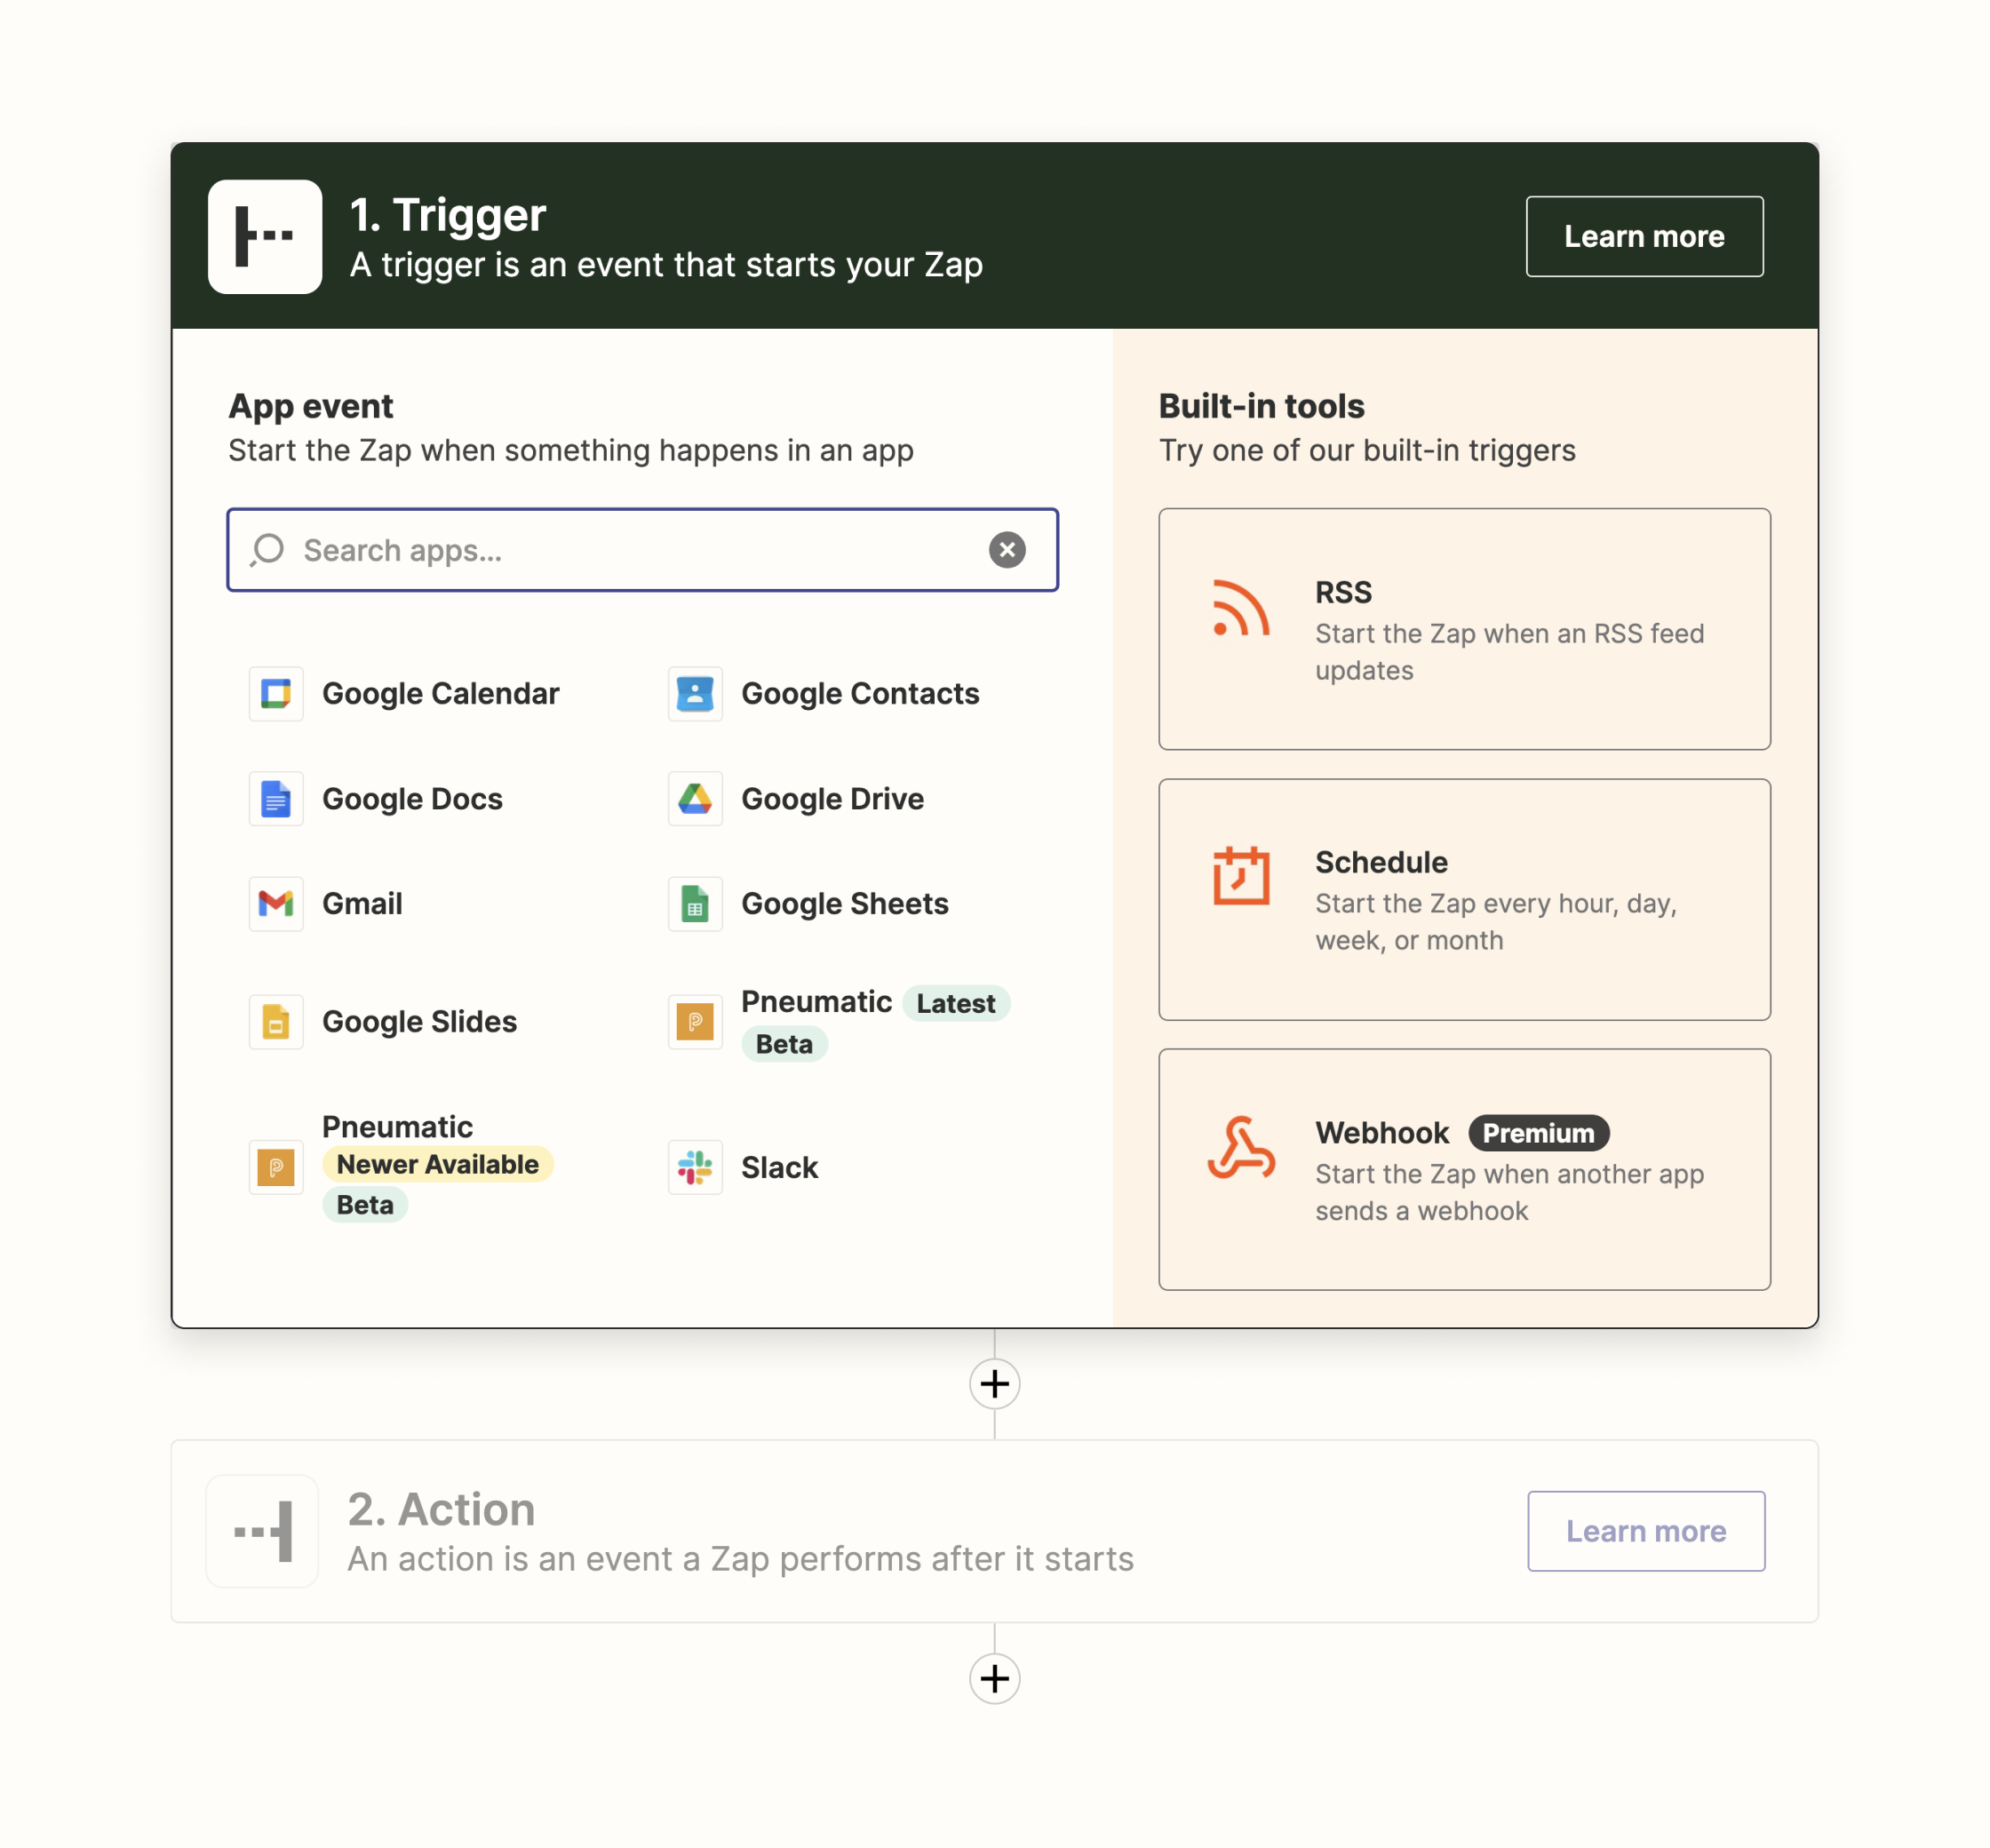This screenshot has height=1848, width=1990.
Task: Pick Google Sheets app label
Action: [845, 904]
